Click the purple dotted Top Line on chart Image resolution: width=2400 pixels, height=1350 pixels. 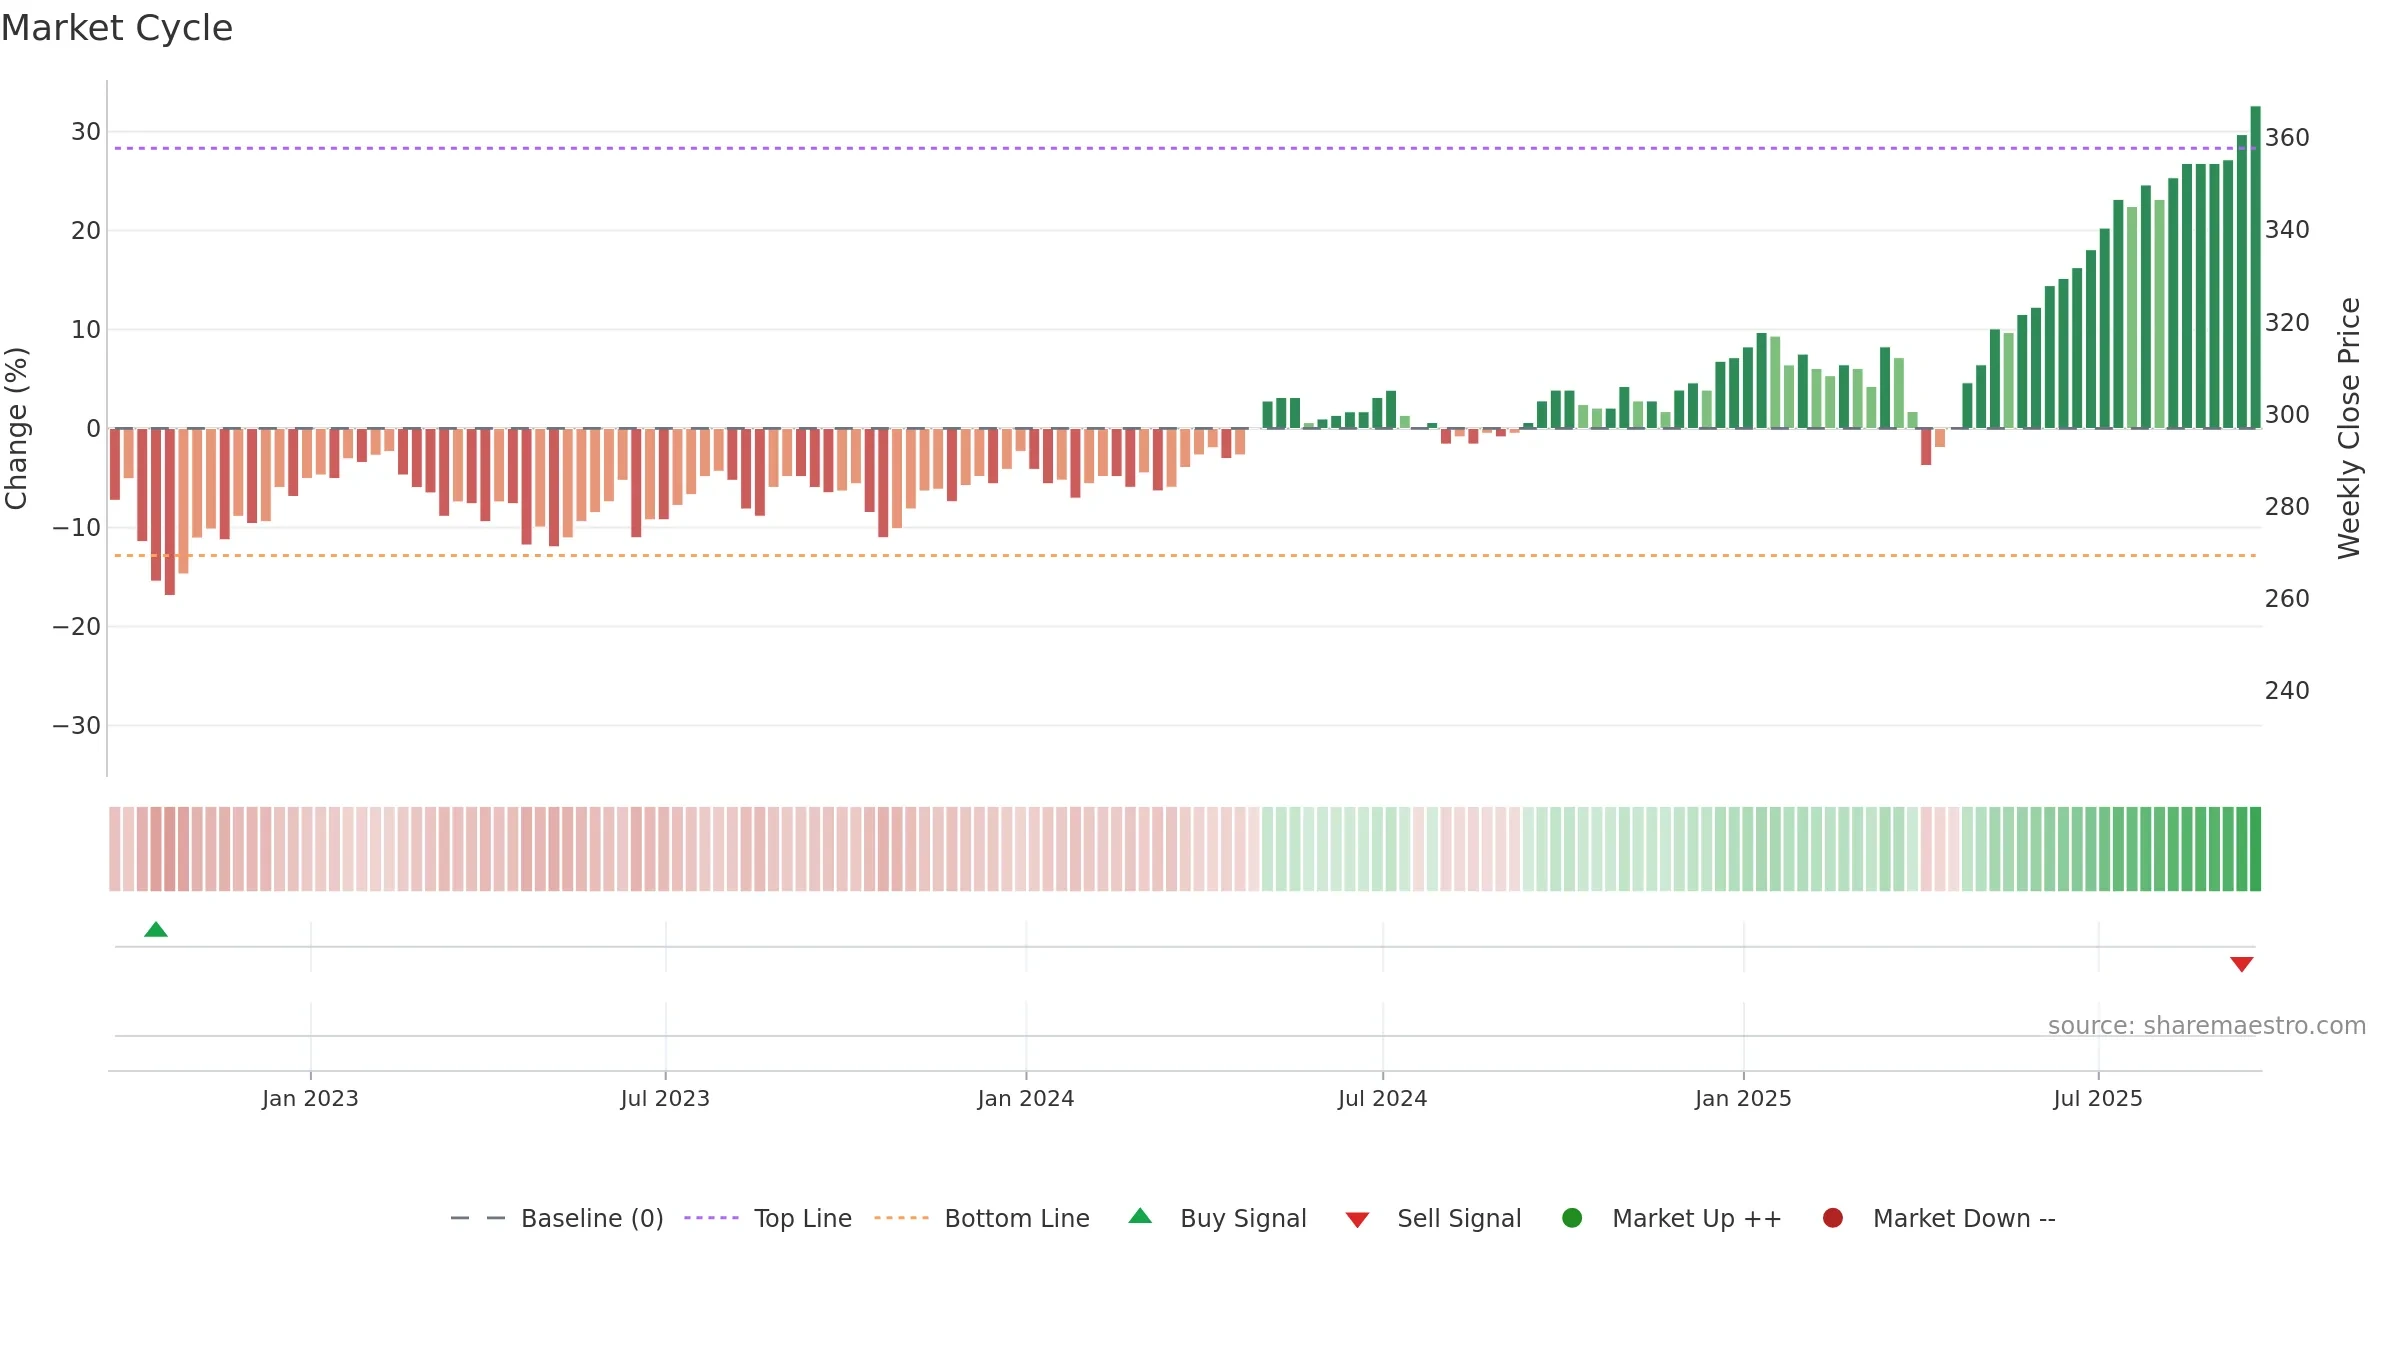point(1185,148)
